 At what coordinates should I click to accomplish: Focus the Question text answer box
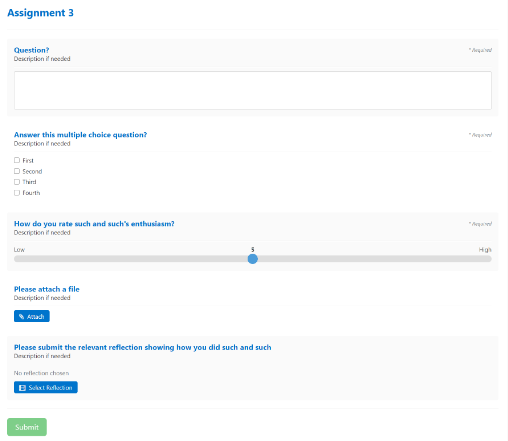[253, 90]
